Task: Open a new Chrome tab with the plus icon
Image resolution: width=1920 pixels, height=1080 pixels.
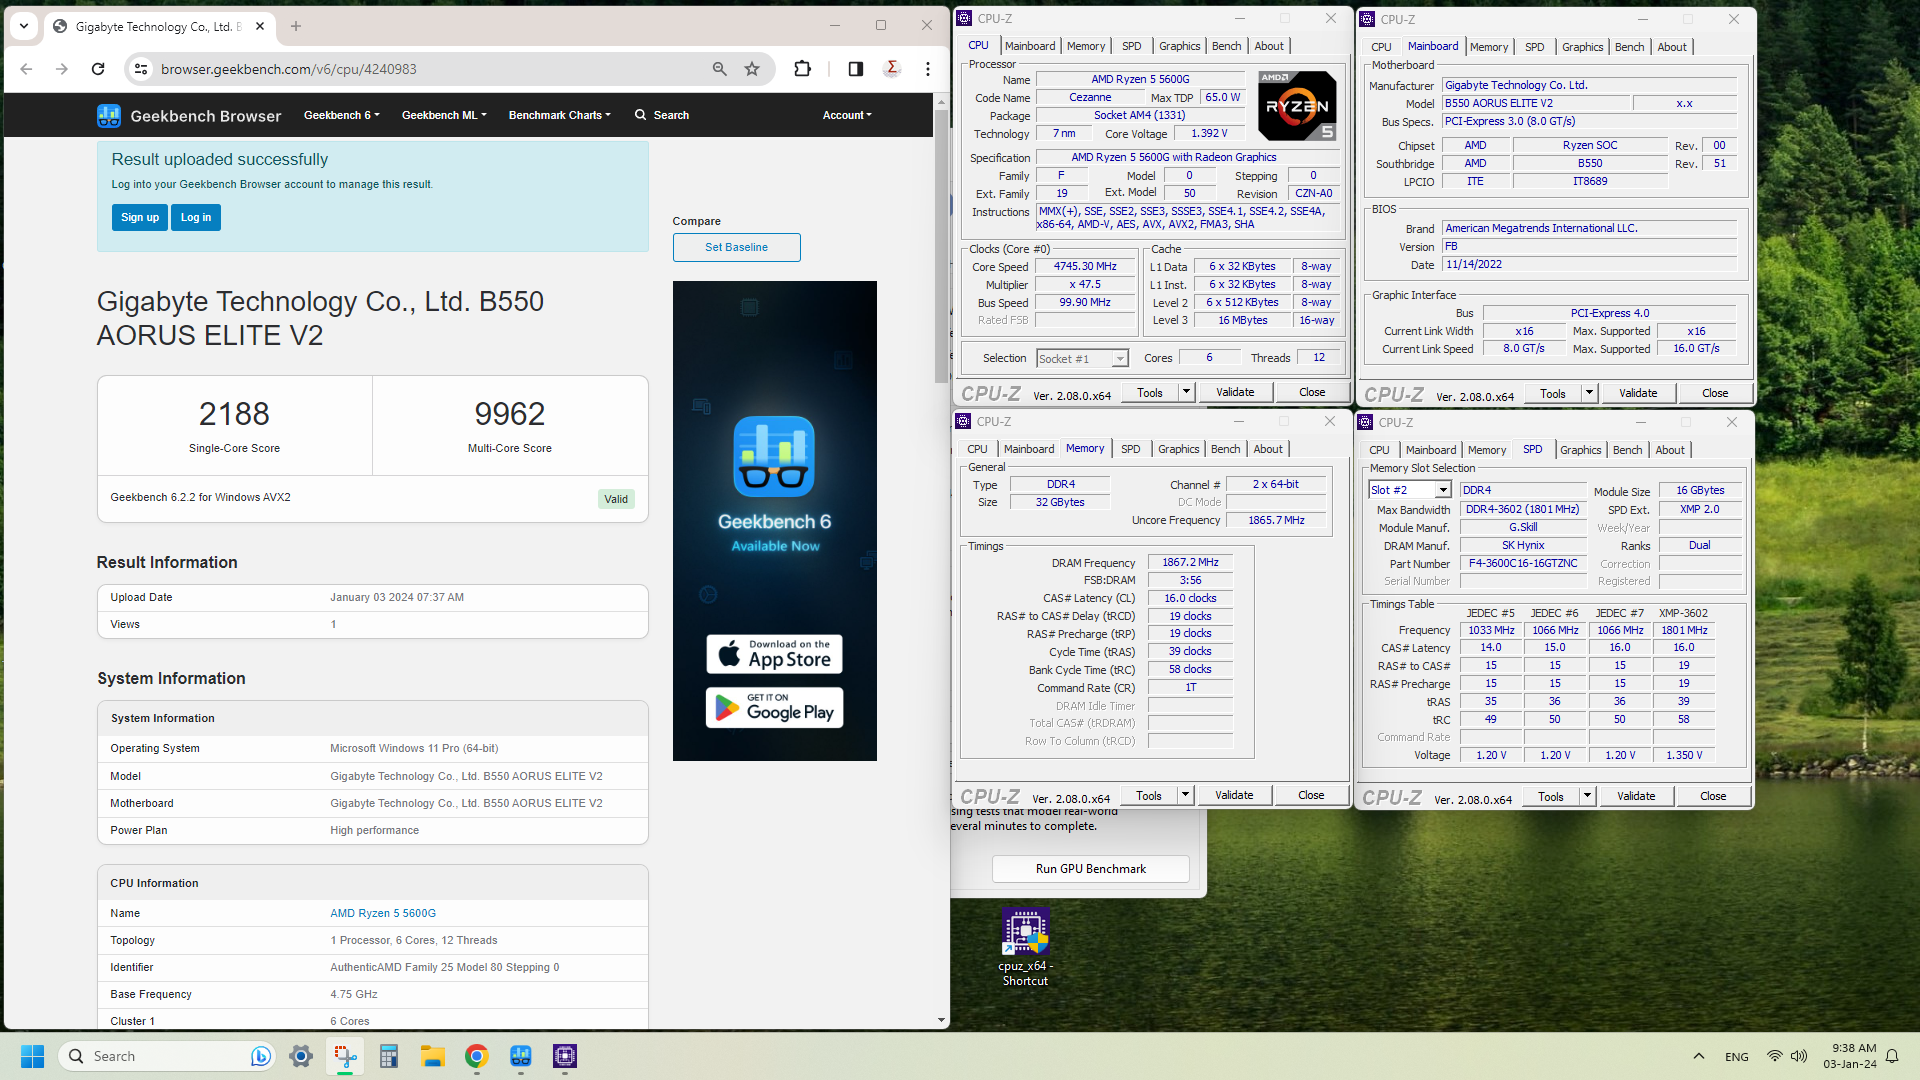Action: (296, 26)
